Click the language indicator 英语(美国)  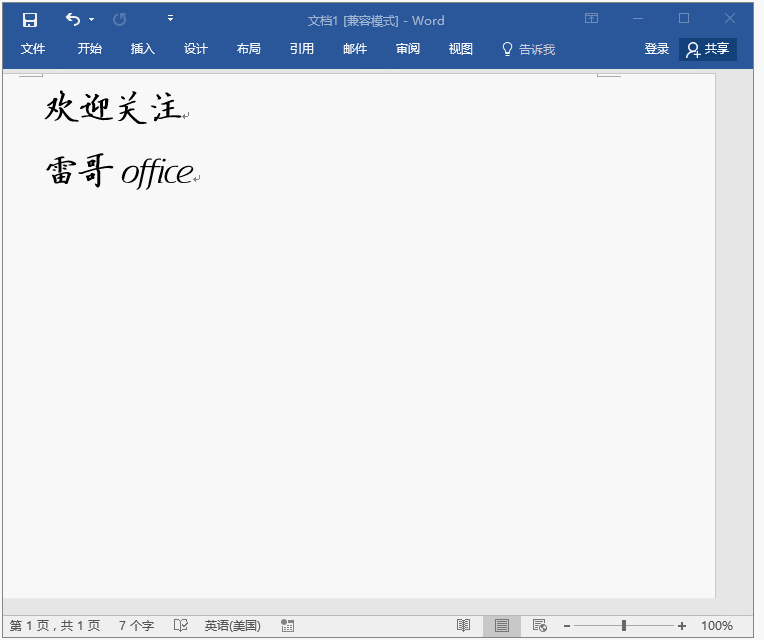[x=232, y=625]
